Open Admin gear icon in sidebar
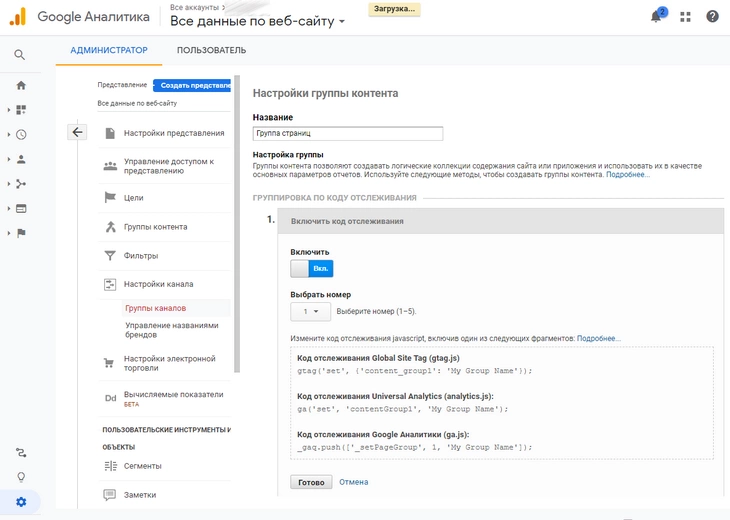The image size is (730, 520). (21, 502)
